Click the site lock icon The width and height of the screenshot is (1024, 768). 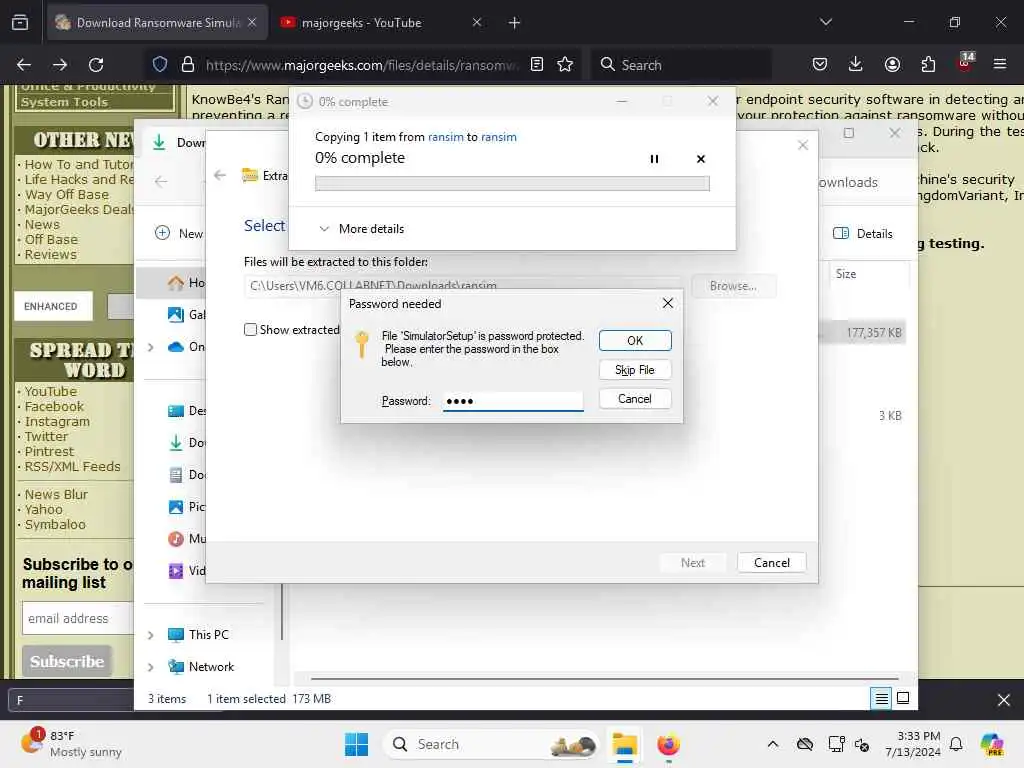(x=188, y=64)
